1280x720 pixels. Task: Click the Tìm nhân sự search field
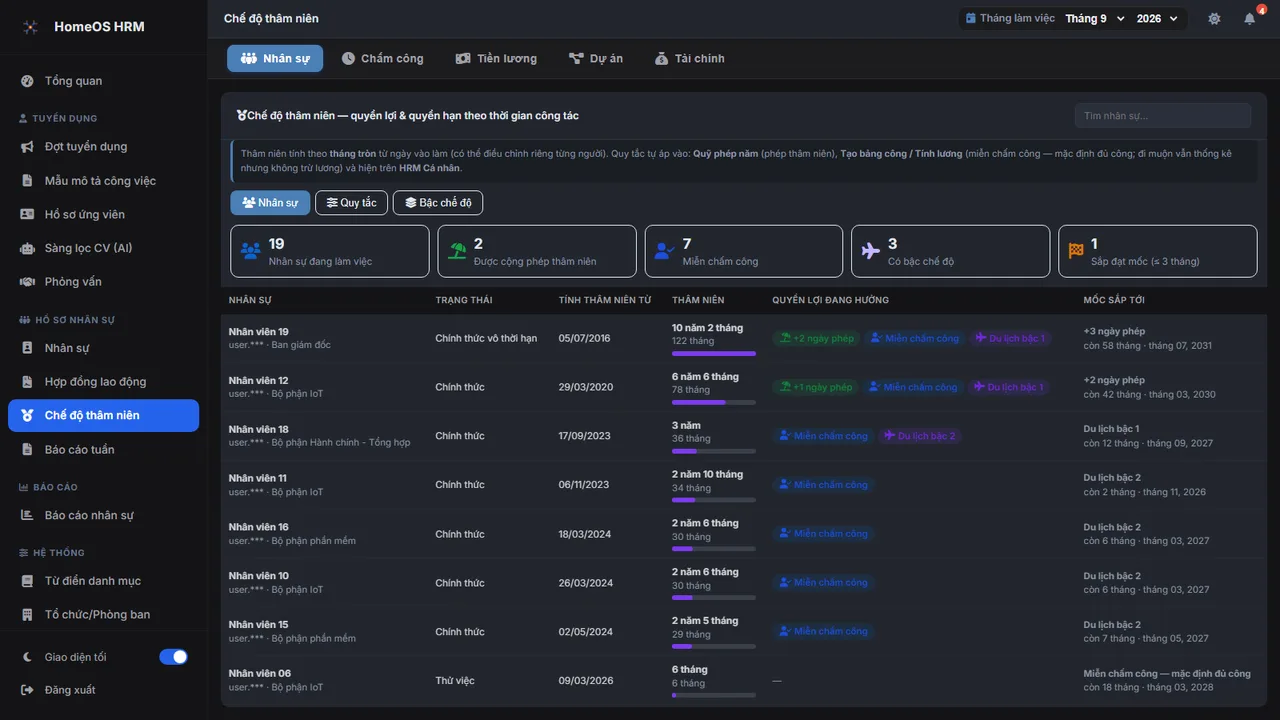pyautogui.click(x=1163, y=116)
